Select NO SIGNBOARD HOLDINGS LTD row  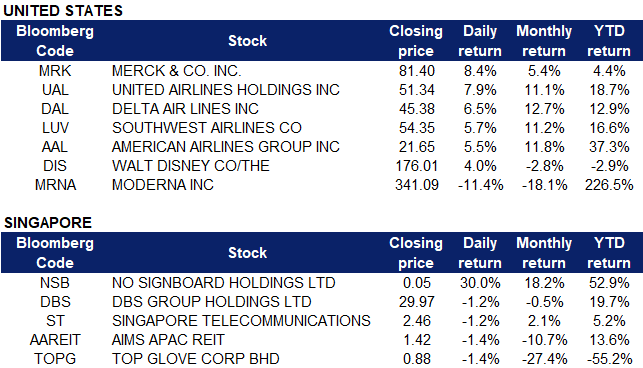(x=322, y=283)
